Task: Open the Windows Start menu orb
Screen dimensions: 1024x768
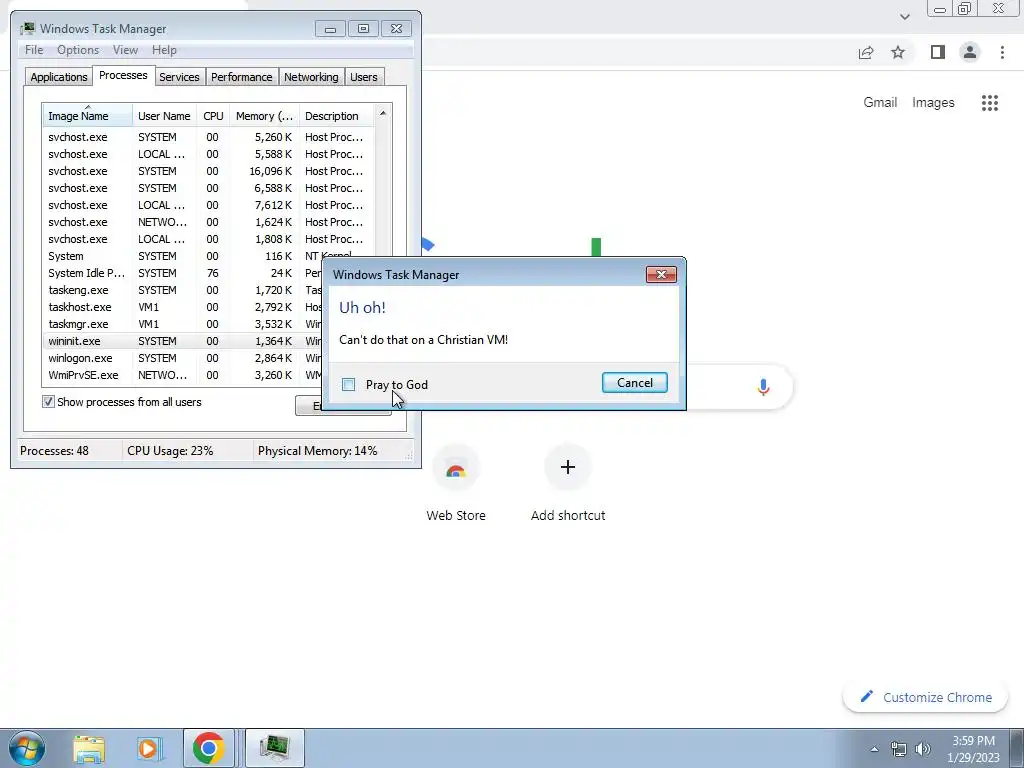Action: (26, 748)
